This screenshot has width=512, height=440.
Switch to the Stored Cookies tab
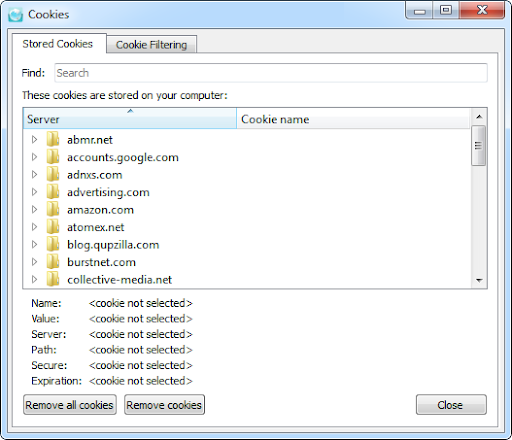point(58,44)
